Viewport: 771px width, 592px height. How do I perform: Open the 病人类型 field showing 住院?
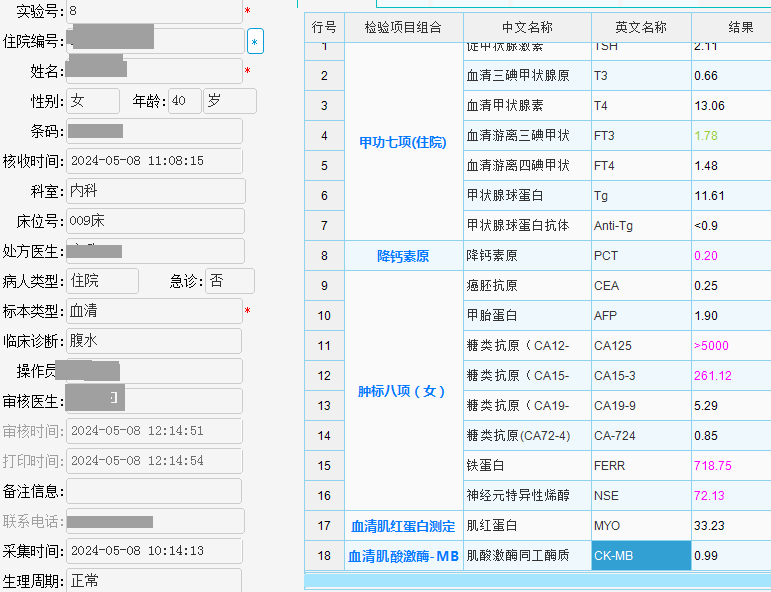tap(102, 281)
